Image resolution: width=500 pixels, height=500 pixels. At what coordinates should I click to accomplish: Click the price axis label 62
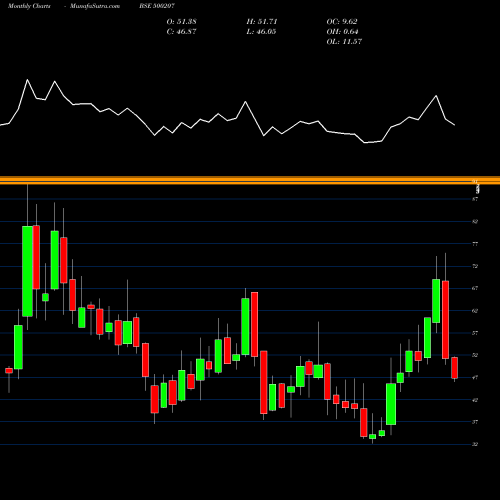pyautogui.click(x=475, y=311)
